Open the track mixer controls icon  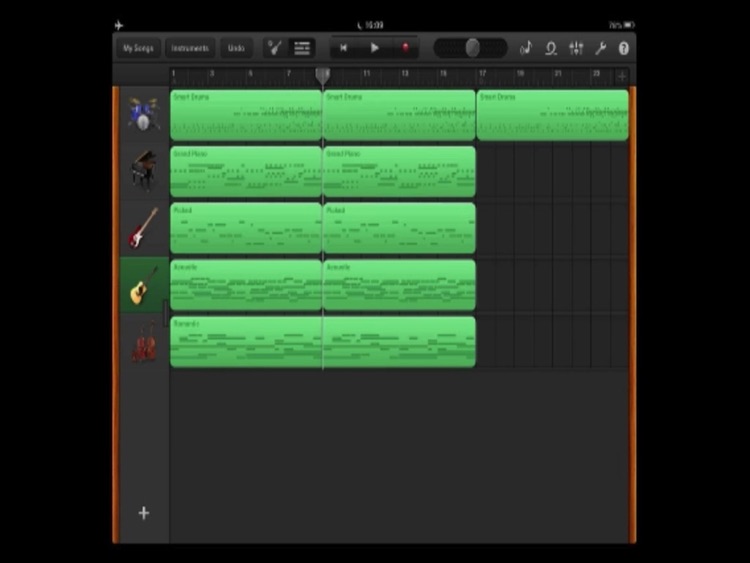click(x=576, y=48)
